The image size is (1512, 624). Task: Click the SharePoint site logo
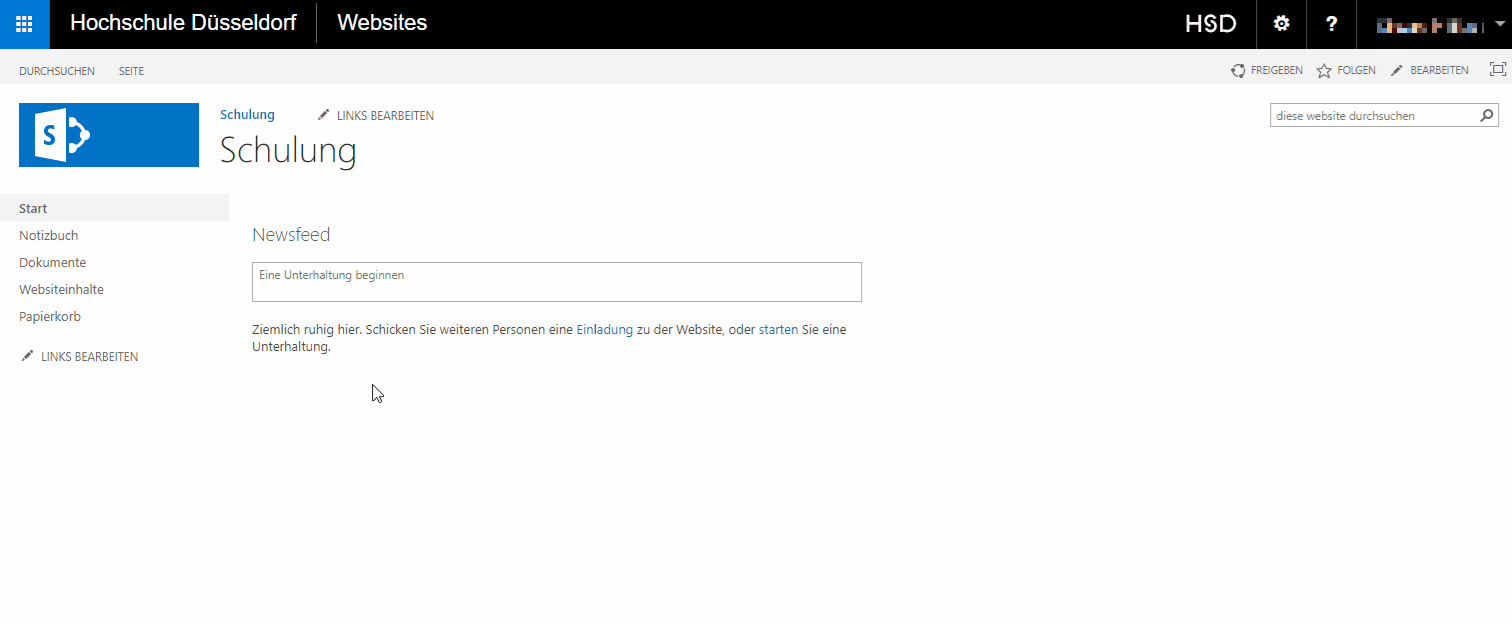click(109, 134)
